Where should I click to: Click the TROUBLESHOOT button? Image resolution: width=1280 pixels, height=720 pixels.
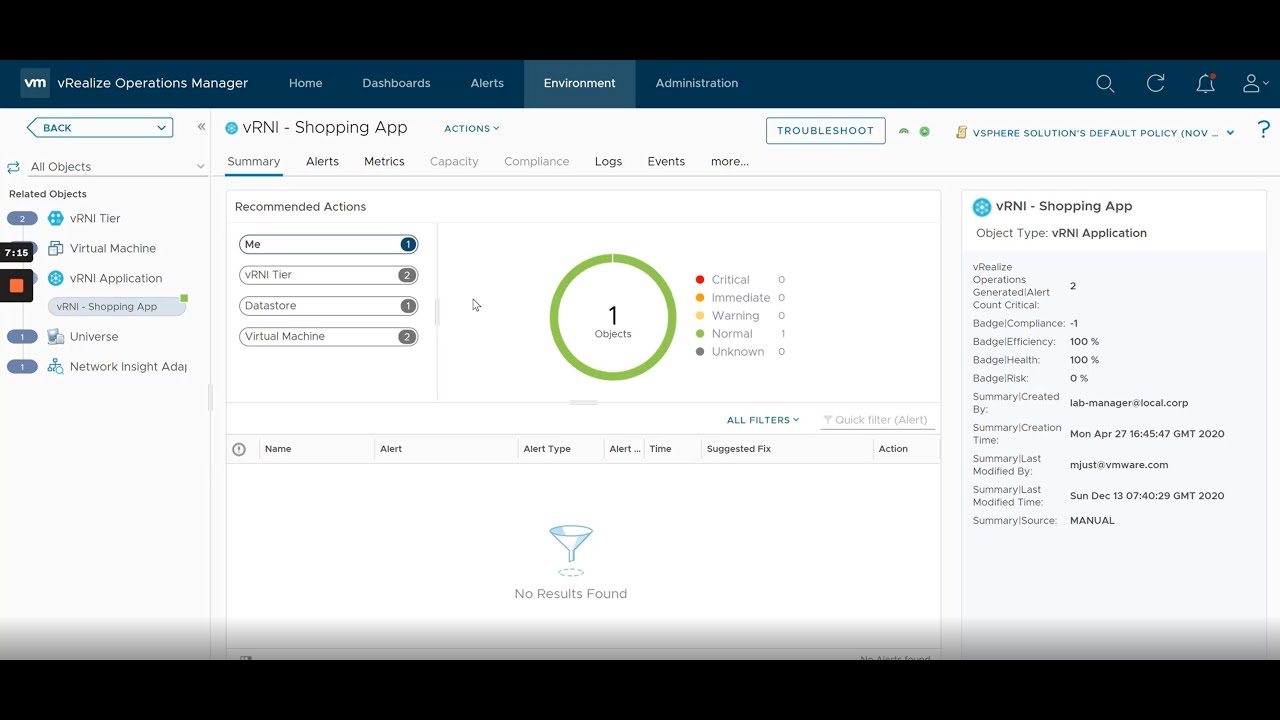click(826, 131)
